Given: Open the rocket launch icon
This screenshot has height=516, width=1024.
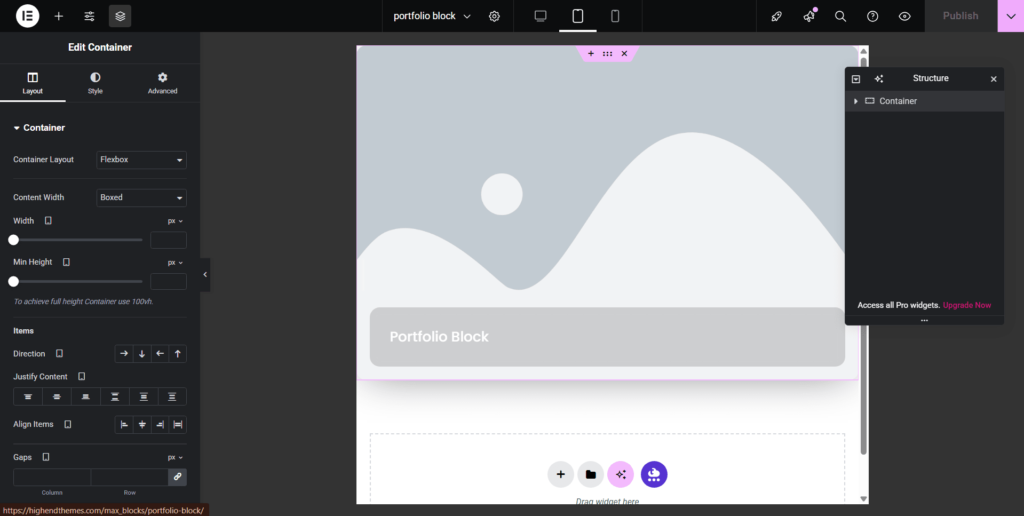Looking at the screenshot, I should click(776, 16).
